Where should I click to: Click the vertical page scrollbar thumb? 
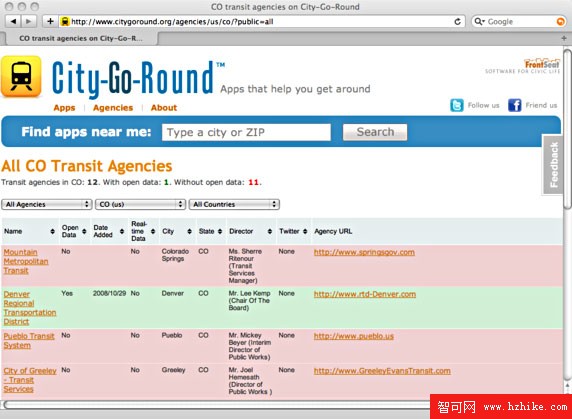[567, 129]
